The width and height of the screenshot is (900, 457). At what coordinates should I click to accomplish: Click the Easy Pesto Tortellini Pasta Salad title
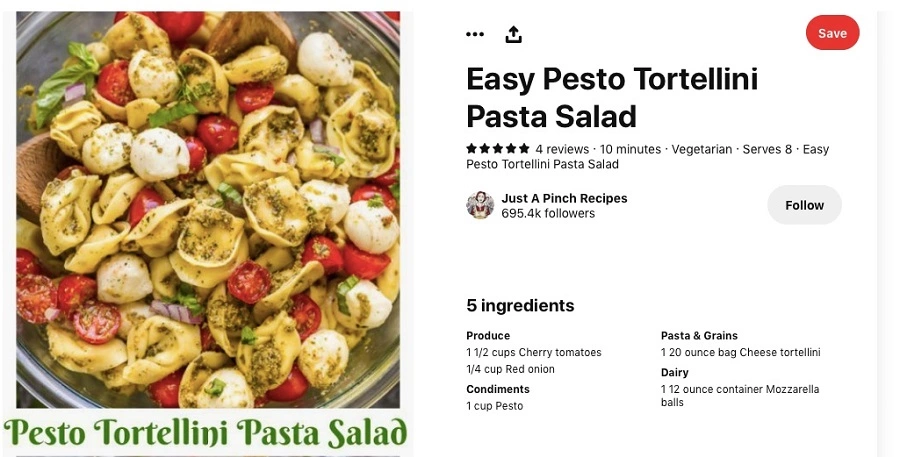click(612, 97)
